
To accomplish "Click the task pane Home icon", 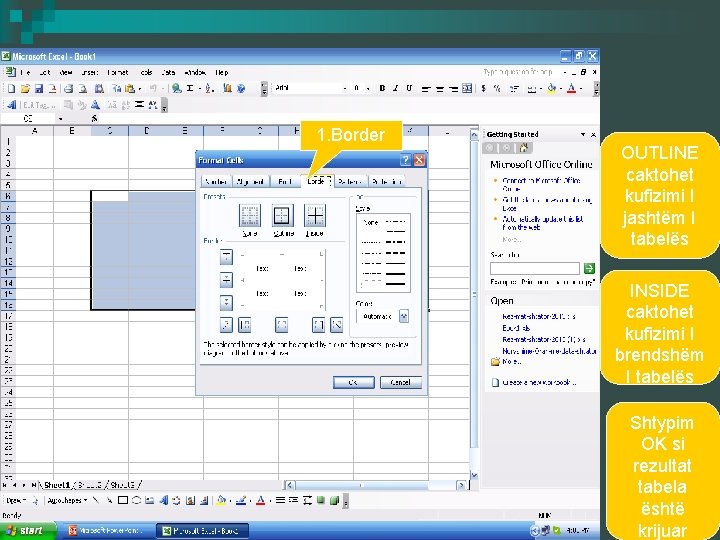I will click(x=523, y=148).
